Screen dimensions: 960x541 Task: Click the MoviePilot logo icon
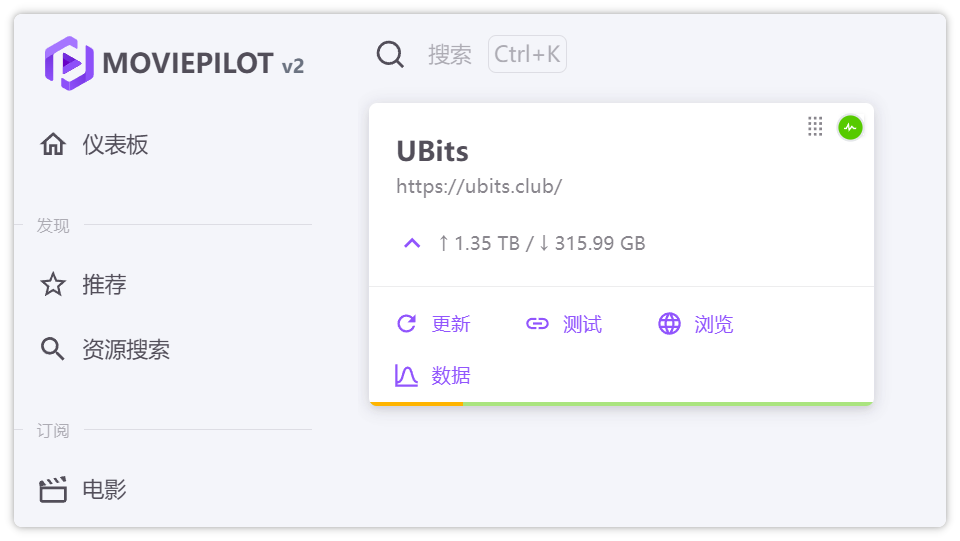click(68, 63)
